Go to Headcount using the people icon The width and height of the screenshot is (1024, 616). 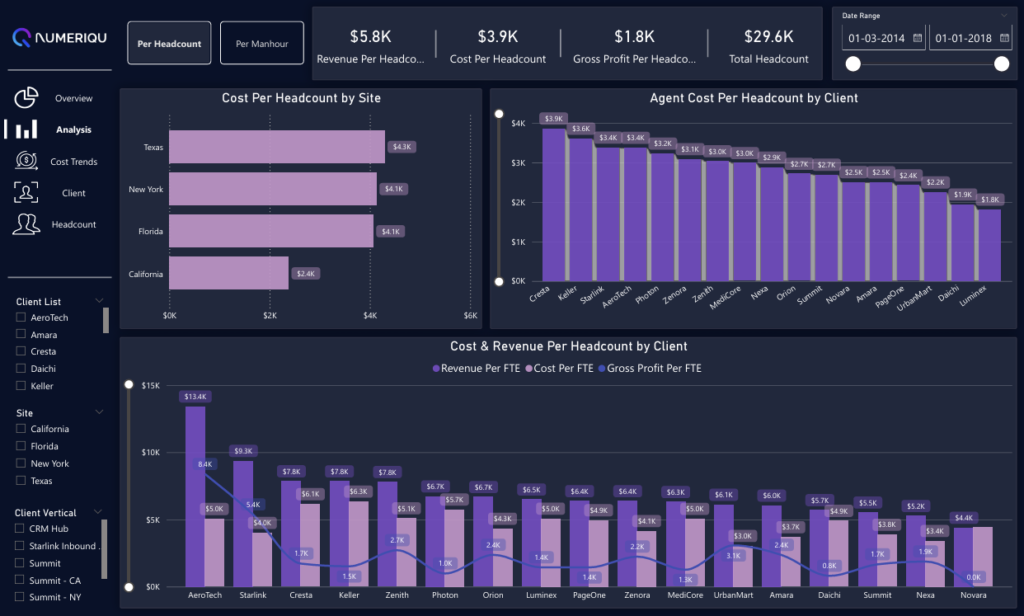click(27, 224)
